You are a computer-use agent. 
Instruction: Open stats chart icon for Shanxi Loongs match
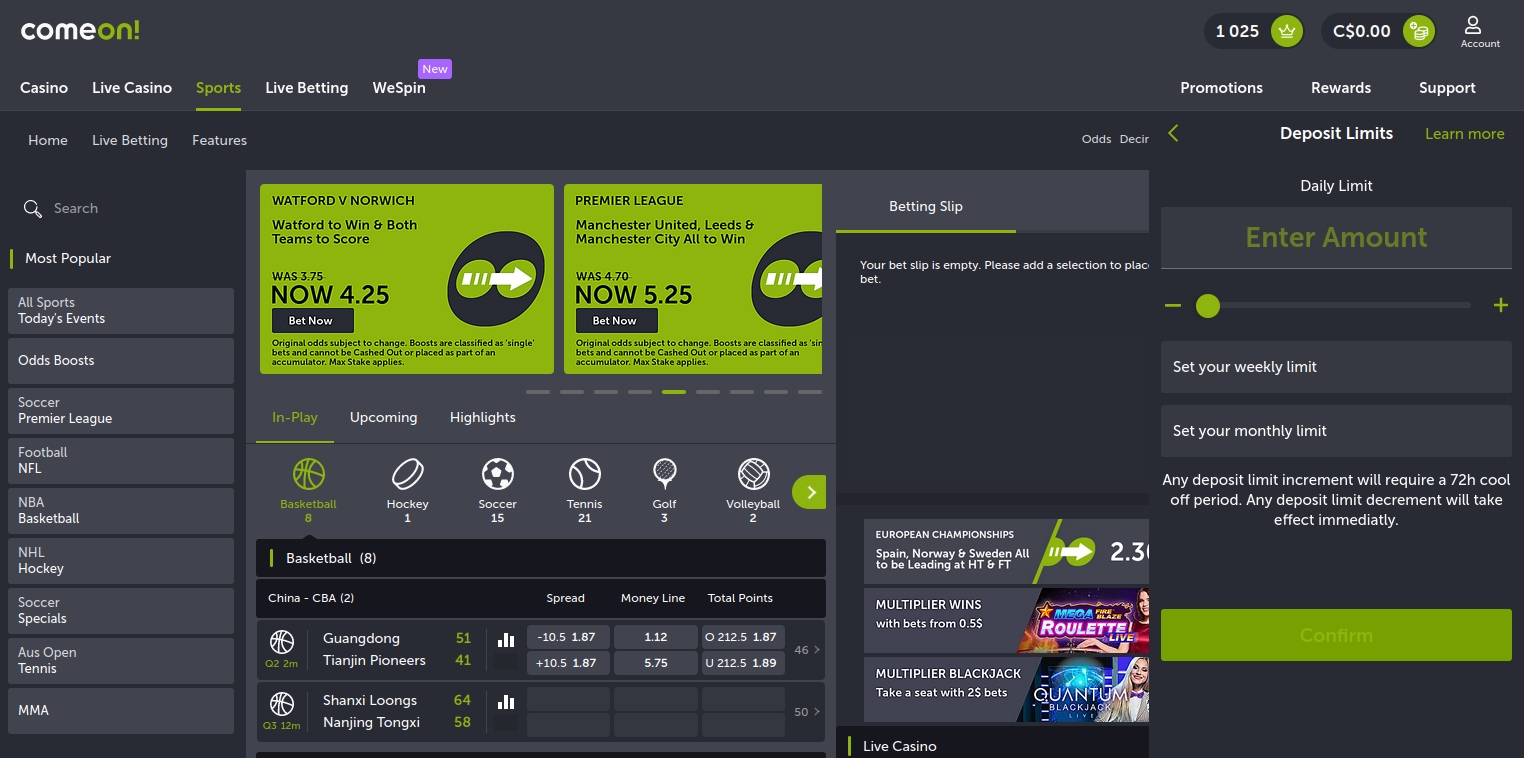(506, 701)
